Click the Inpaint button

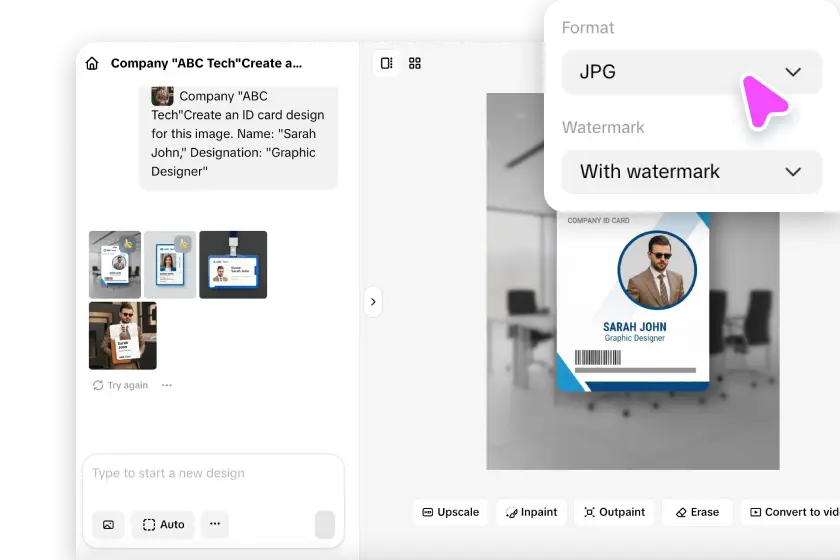[531, 512]
